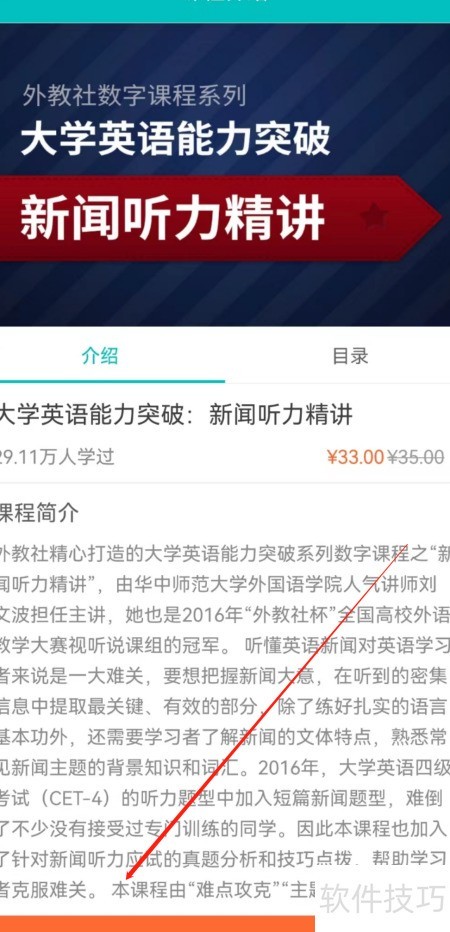450x932 pixels.
Task: Switch to the 目录 tab
Action: [350, 355]
